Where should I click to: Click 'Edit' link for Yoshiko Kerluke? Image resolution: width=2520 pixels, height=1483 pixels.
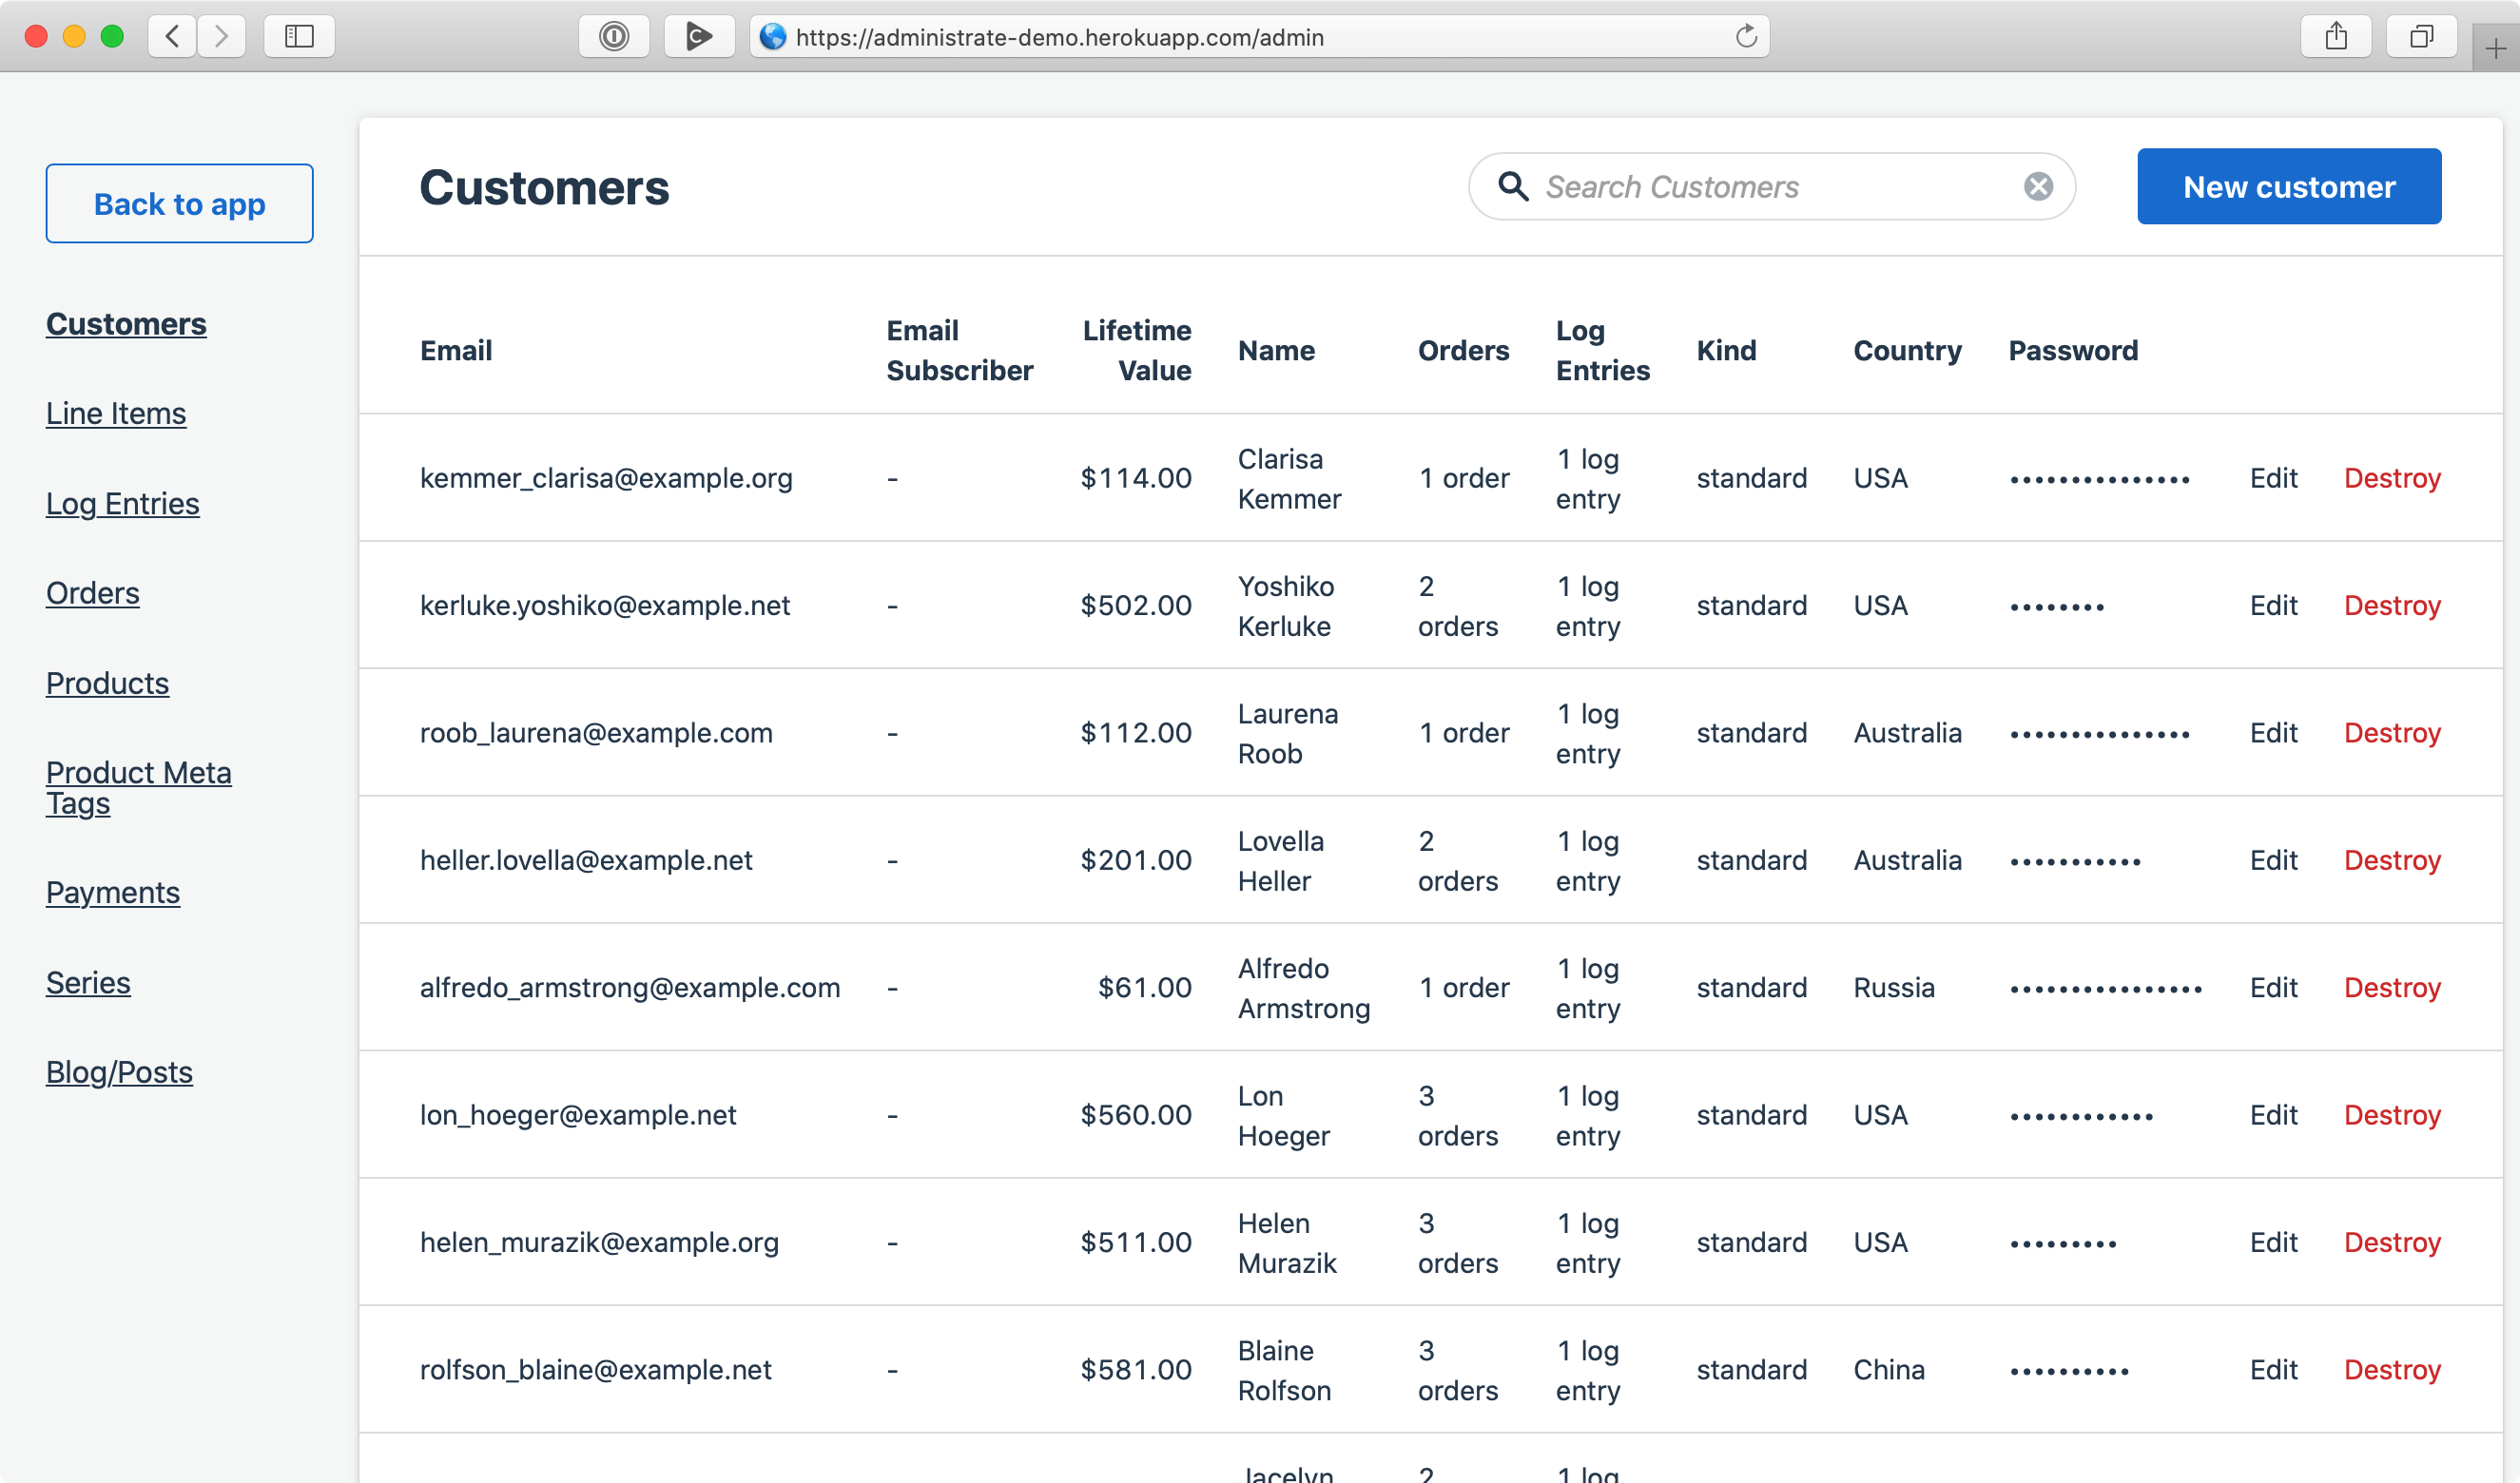pos(2273,606)
